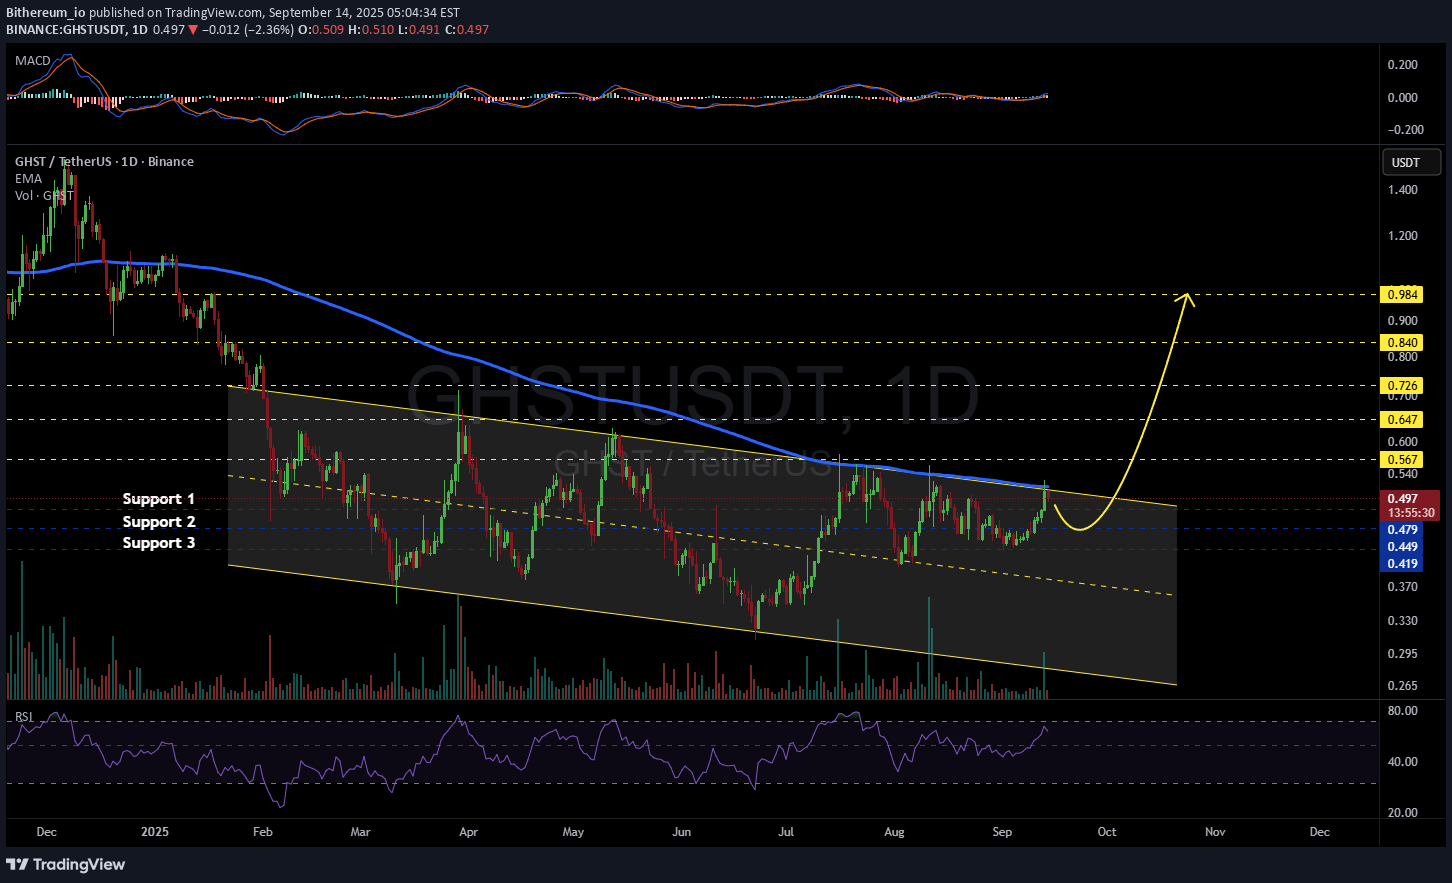Click the Support 1 text label

tap(159, 498)
